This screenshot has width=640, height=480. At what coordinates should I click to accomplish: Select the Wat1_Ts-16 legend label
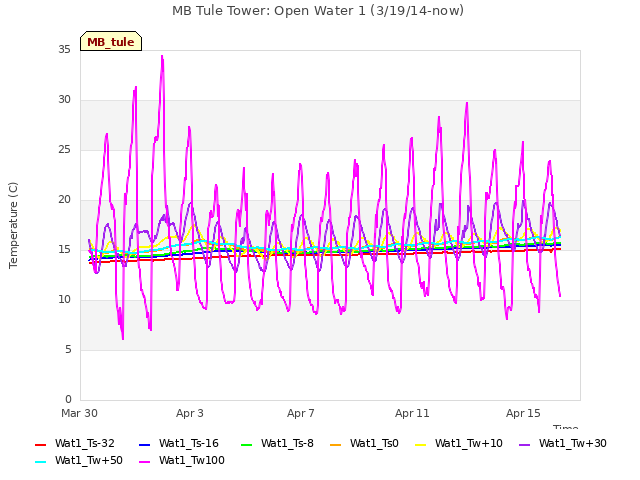(x=189, y=444)
